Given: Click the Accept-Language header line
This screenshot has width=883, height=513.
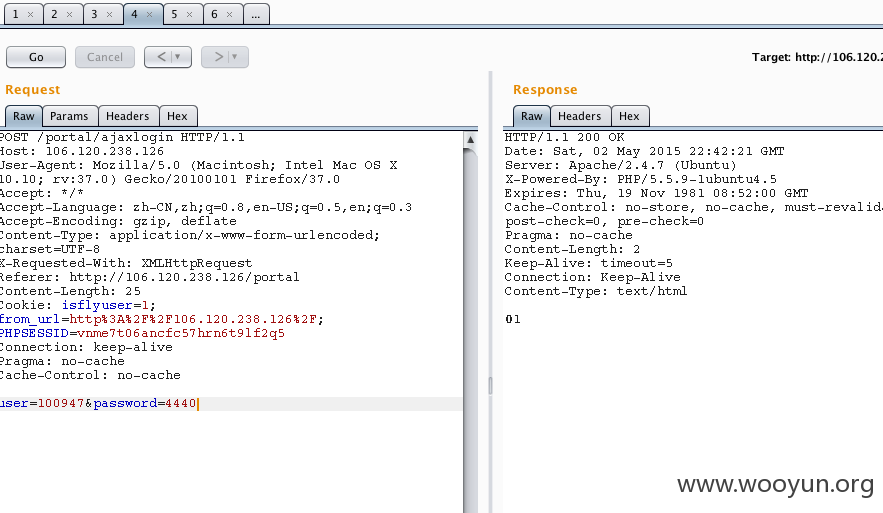Looking at the screenshot, I should pos(206,207).
